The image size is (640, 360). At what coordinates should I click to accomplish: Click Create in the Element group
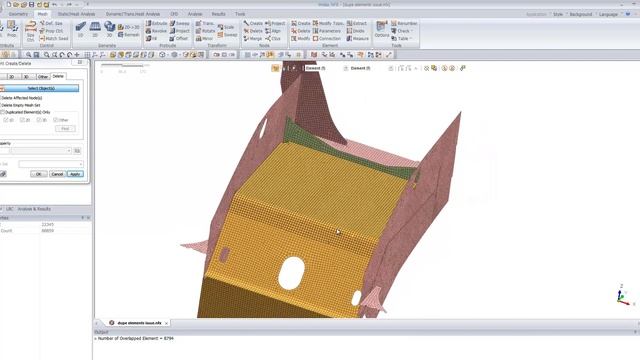[301, 23]
